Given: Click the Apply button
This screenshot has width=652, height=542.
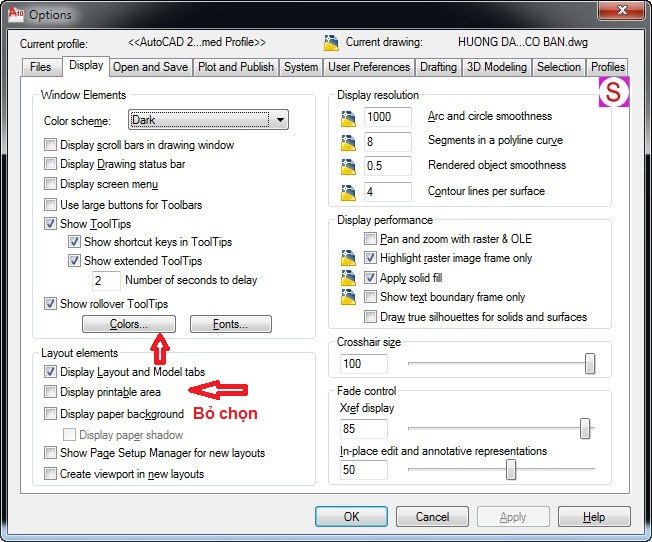Looking at the screenshot, I should click(513, 517).
